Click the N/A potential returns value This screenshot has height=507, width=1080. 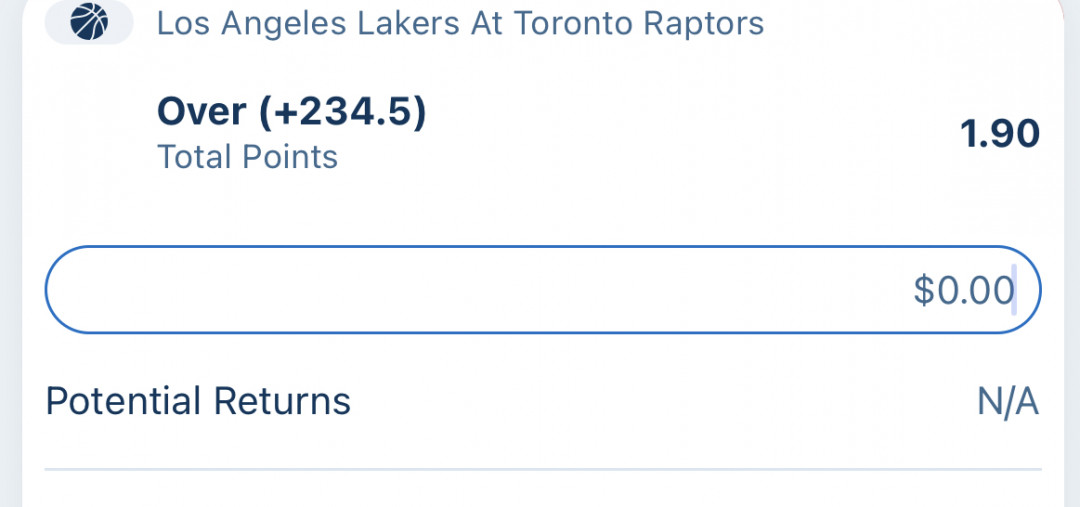click(x=1008, y=402)
